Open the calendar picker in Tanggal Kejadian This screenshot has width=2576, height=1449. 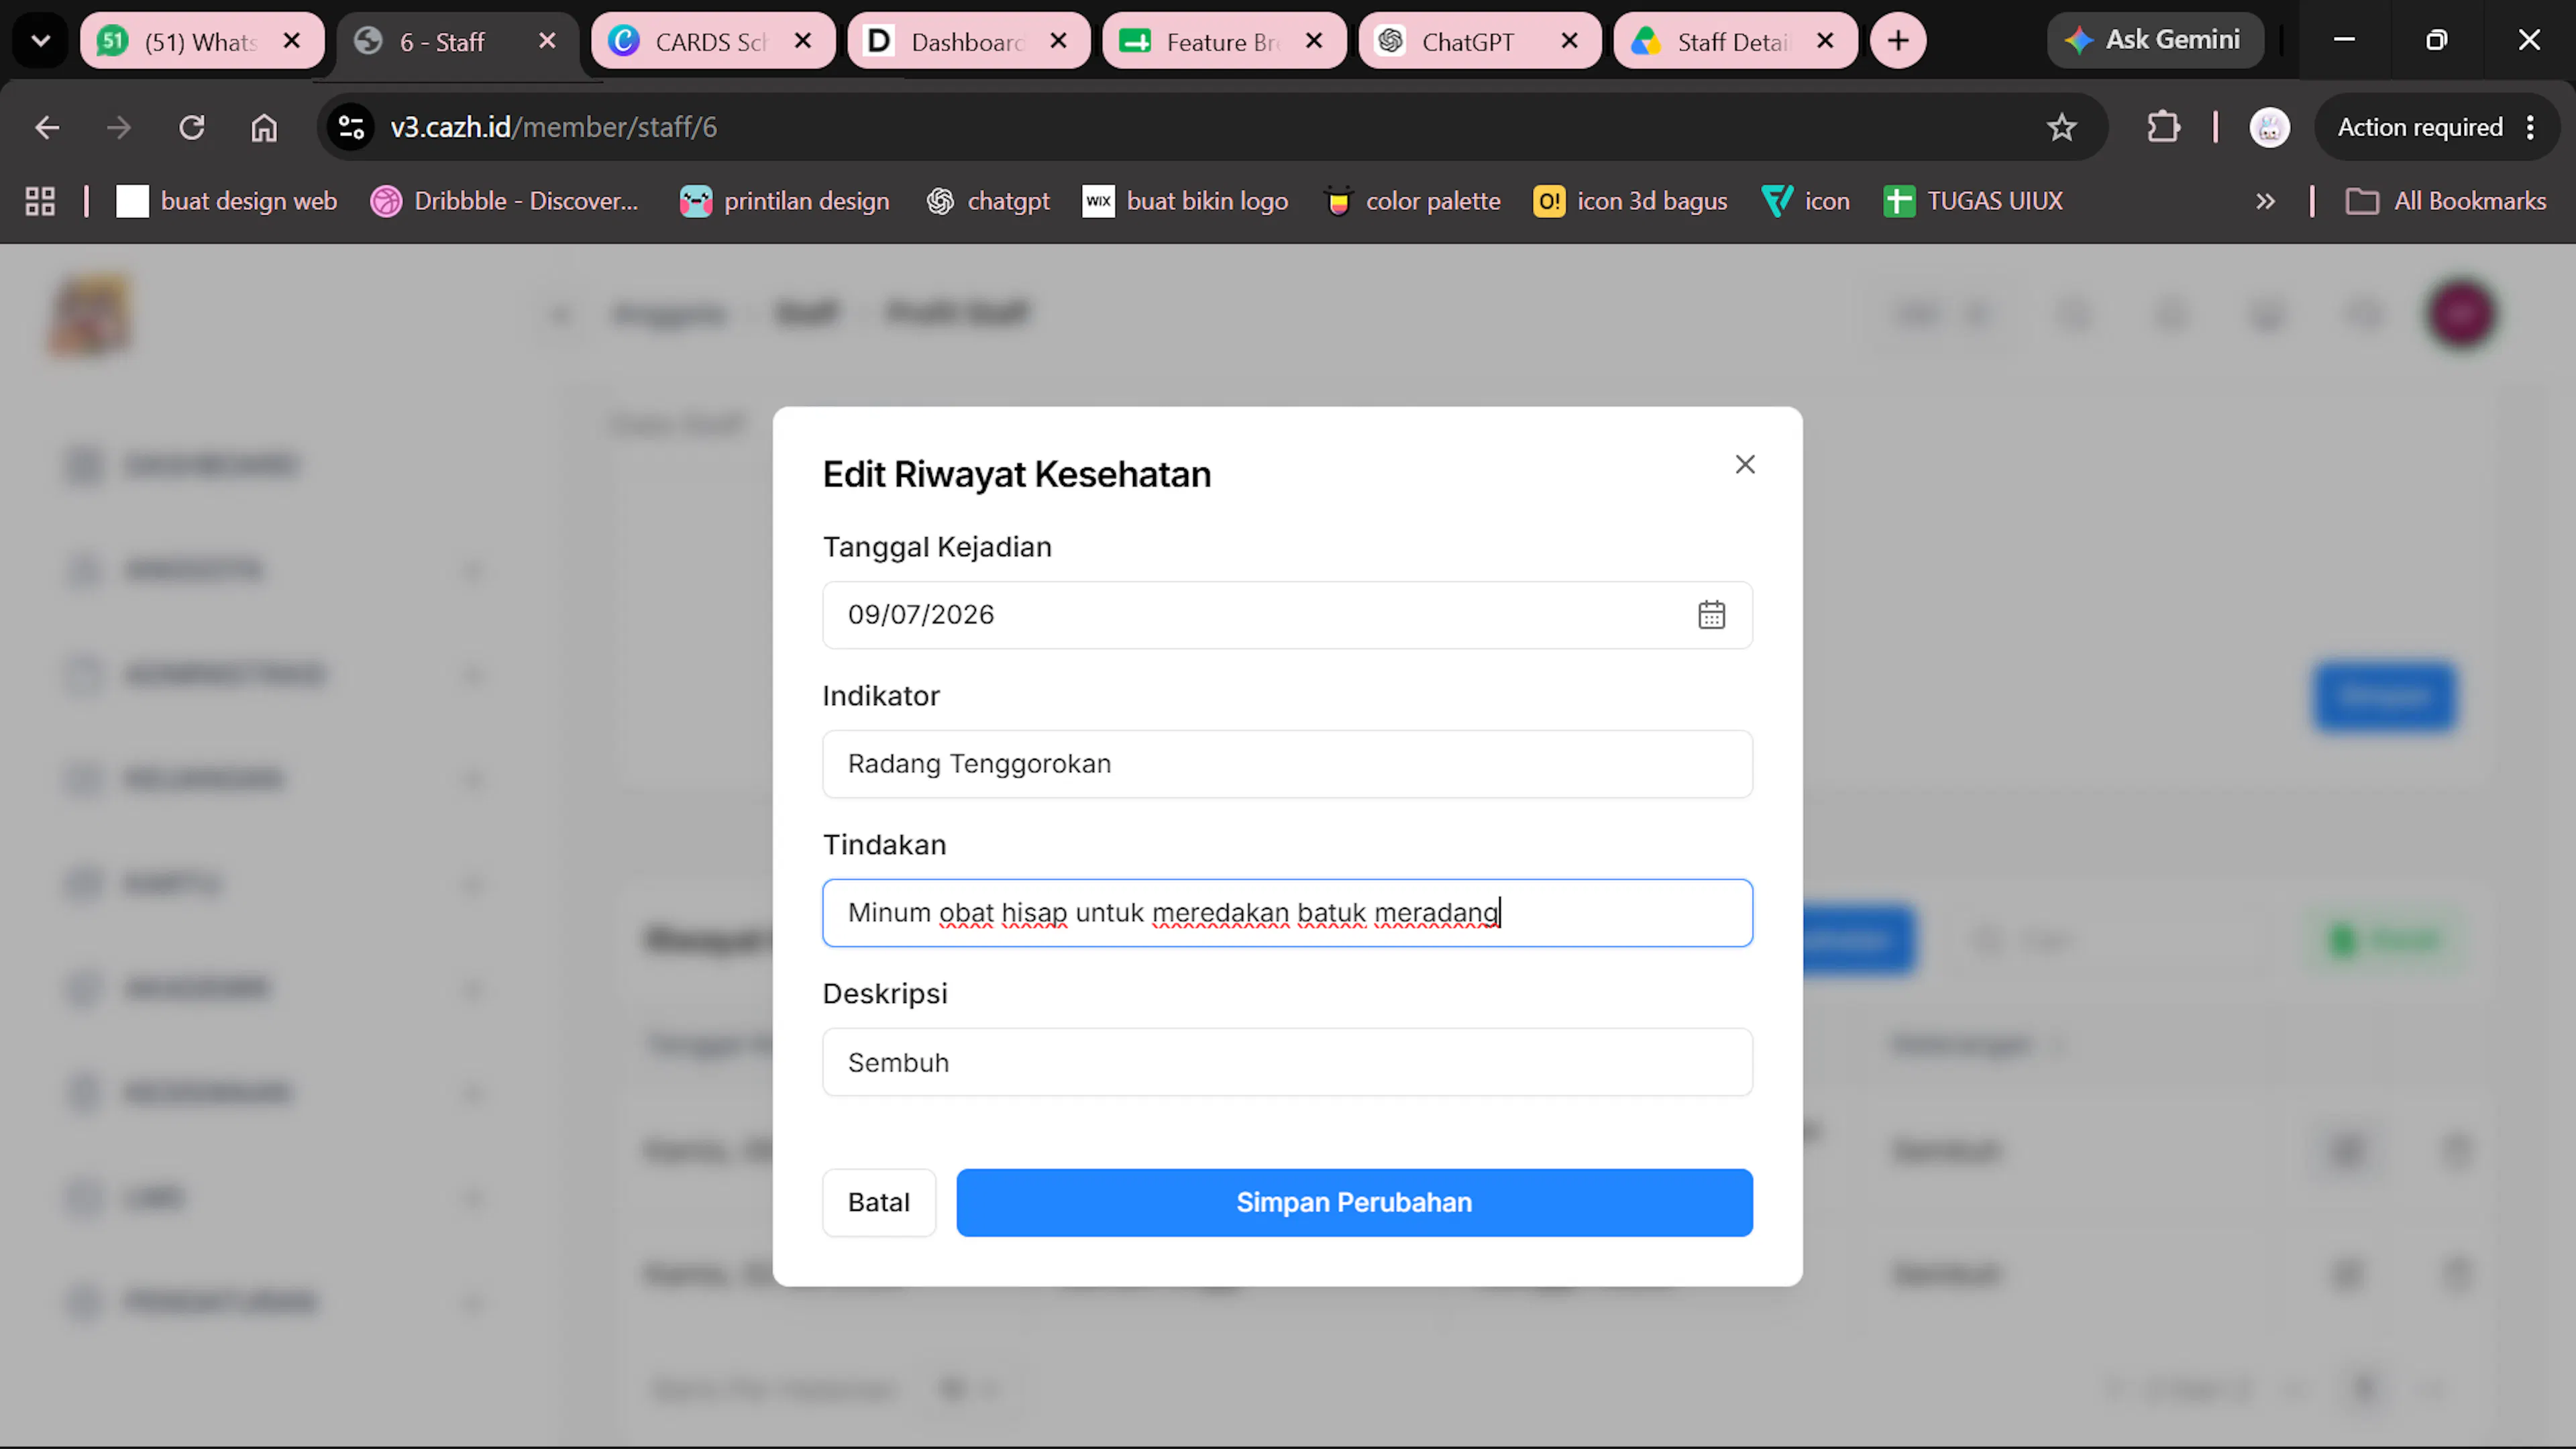point(1711,614)
